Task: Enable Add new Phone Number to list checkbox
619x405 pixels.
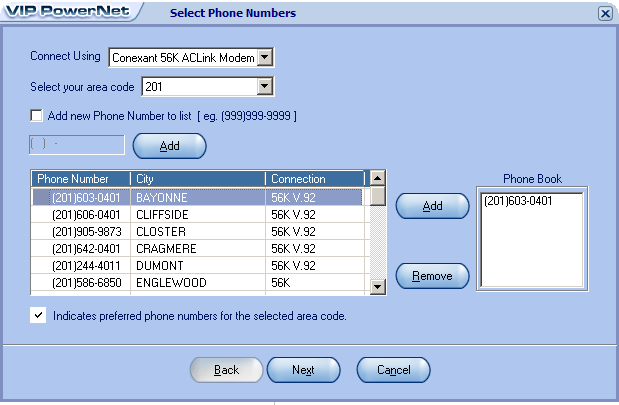Action: pos(37,115)
